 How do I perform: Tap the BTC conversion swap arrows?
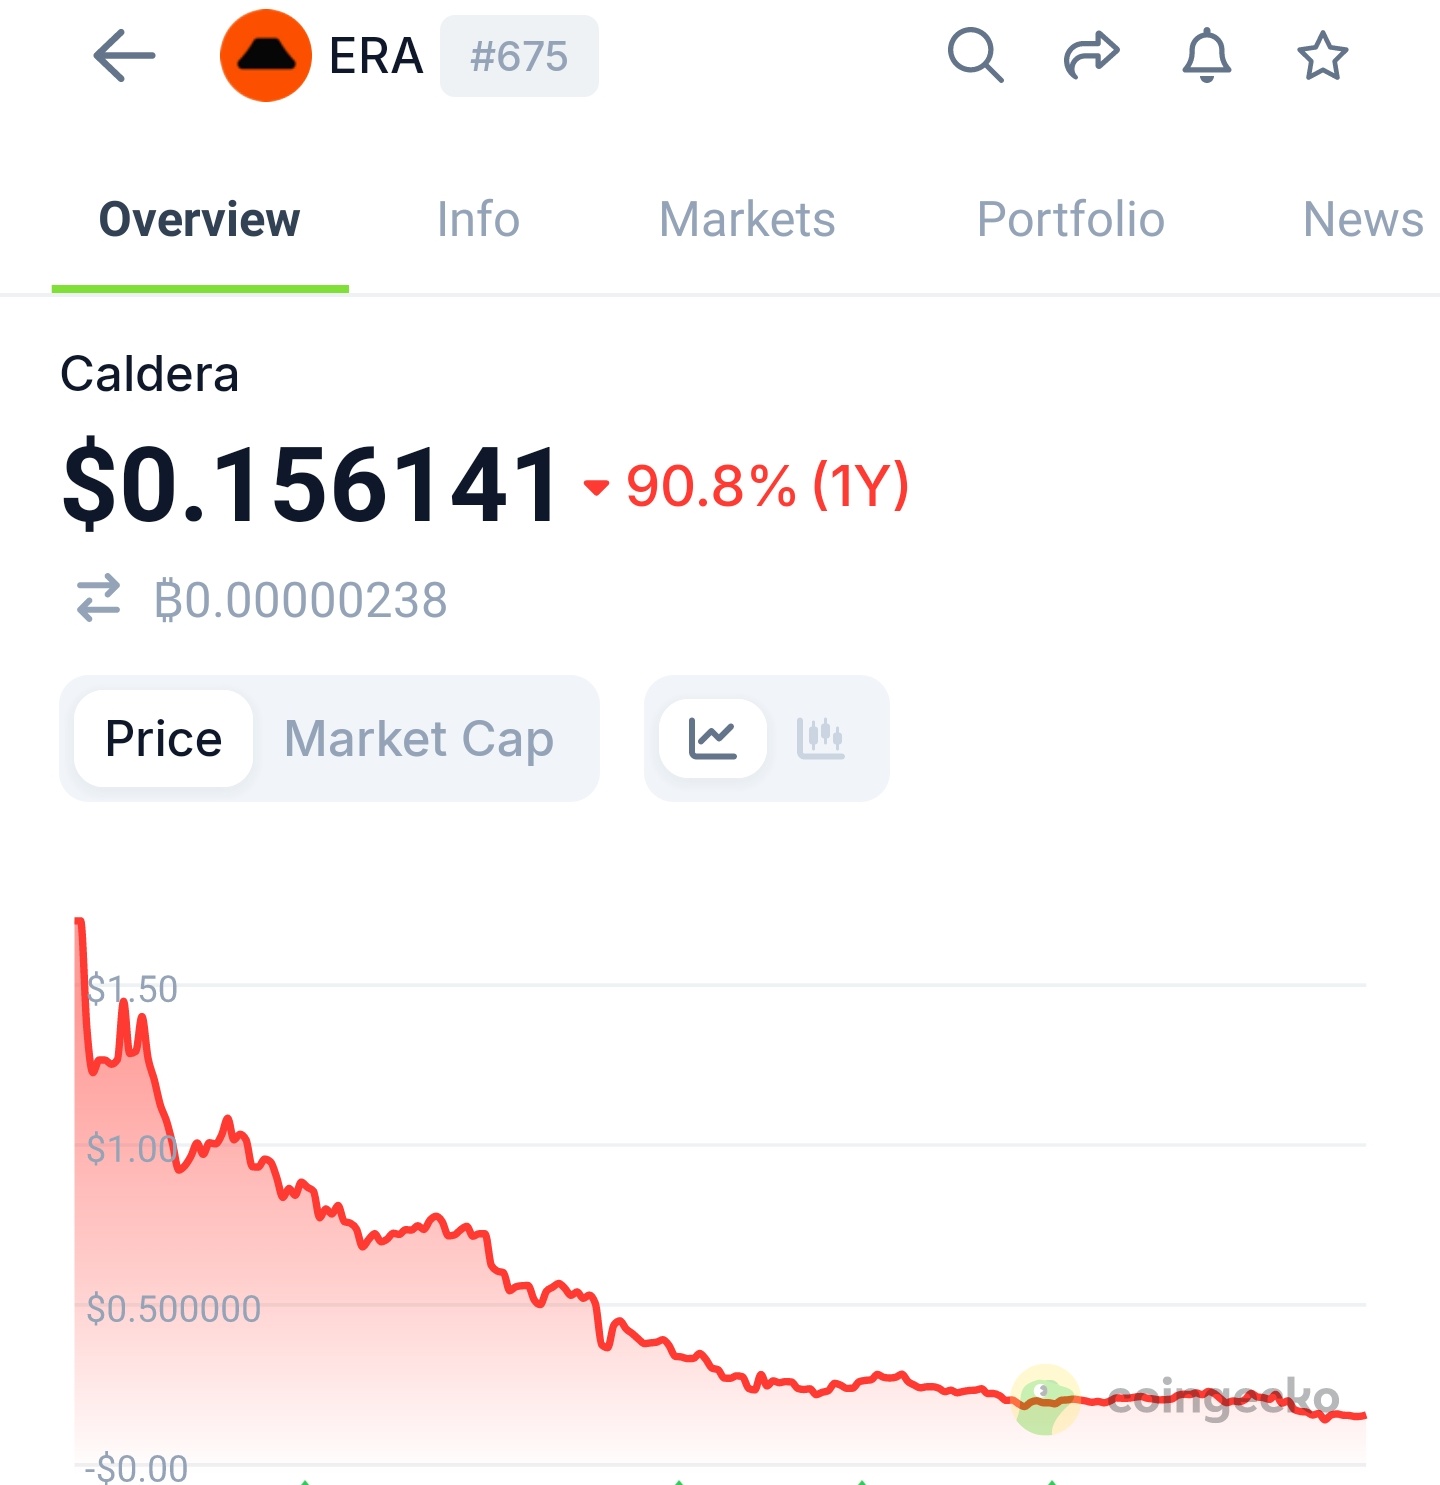pos(99,599)
